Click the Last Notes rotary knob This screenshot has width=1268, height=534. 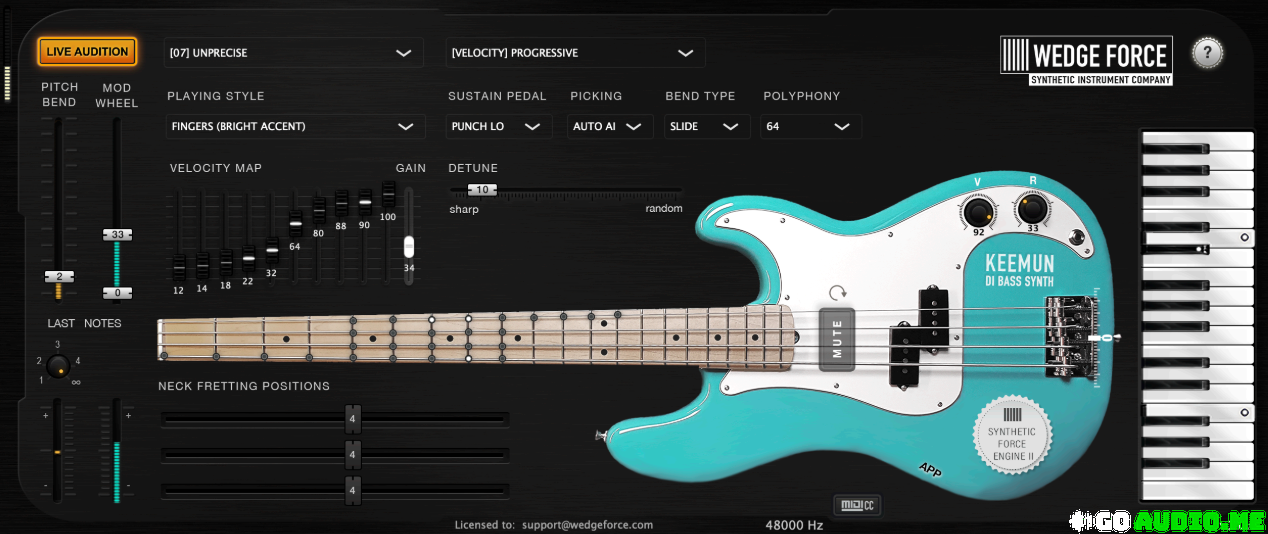tap(59, 366)
